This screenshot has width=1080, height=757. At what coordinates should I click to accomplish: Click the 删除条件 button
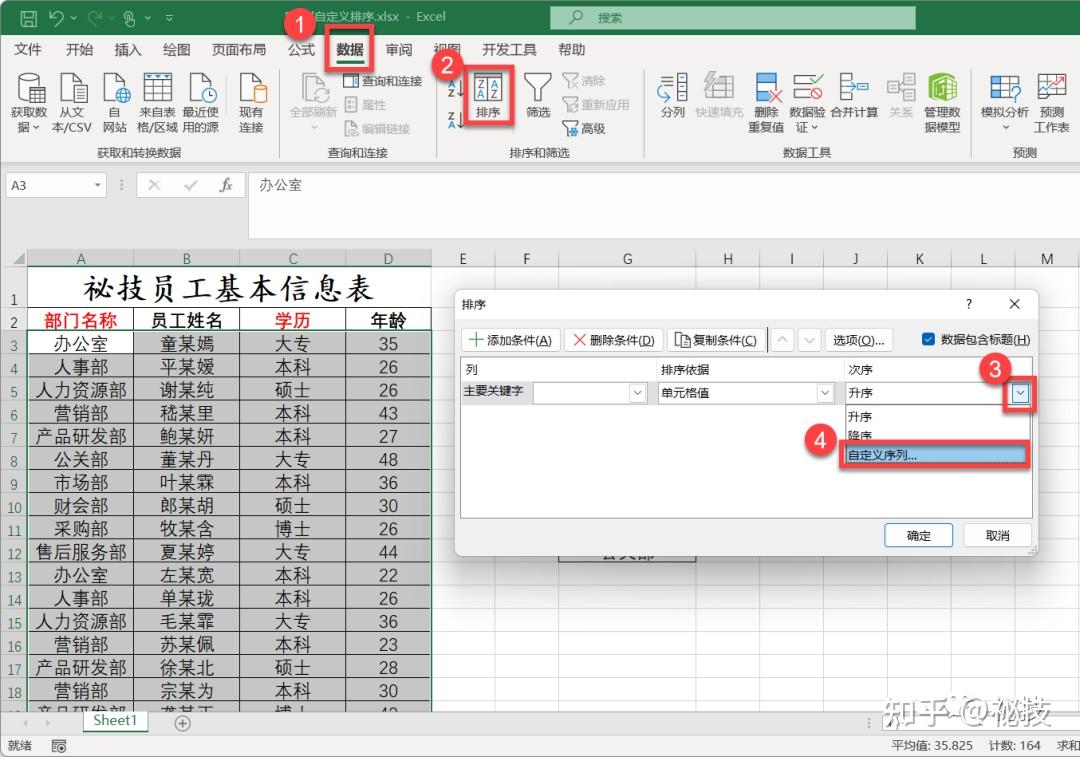(x=614, y=340)
